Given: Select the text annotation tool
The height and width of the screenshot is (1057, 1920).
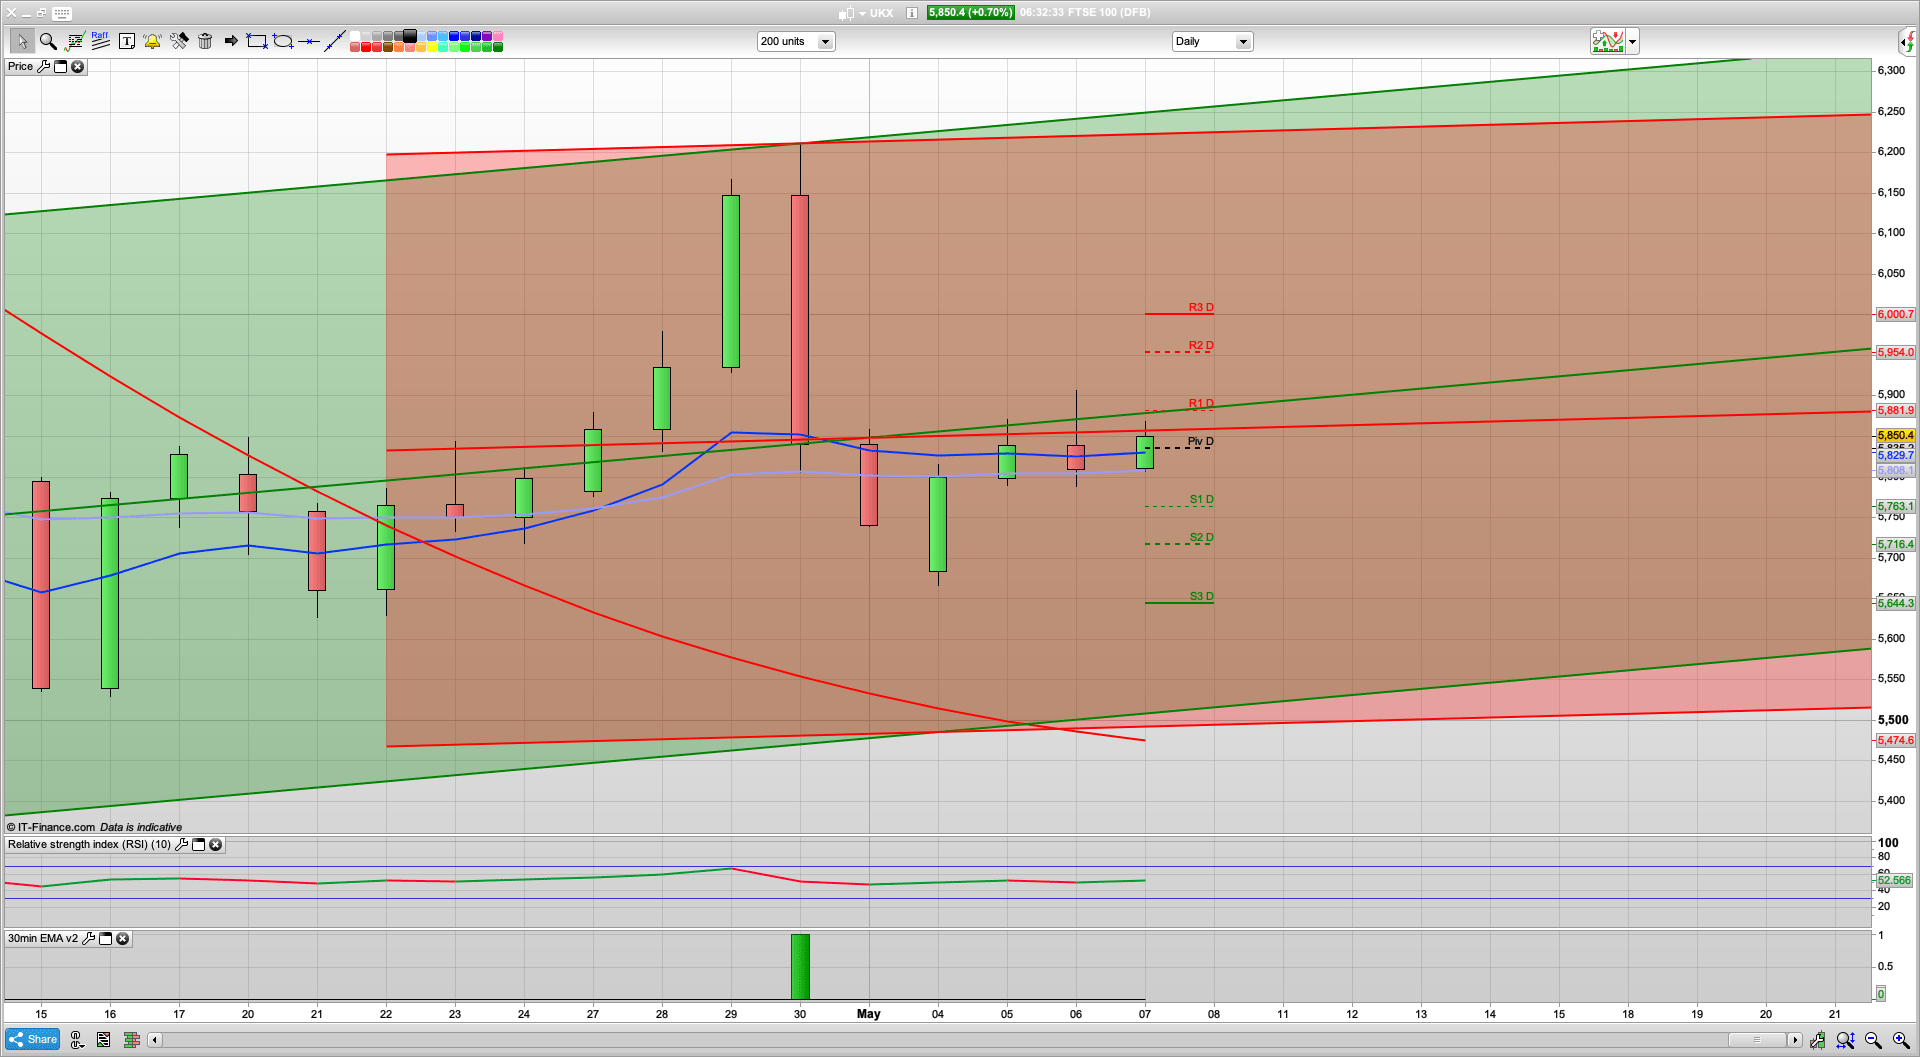Looking at the screenshot, I should point(126,41).
